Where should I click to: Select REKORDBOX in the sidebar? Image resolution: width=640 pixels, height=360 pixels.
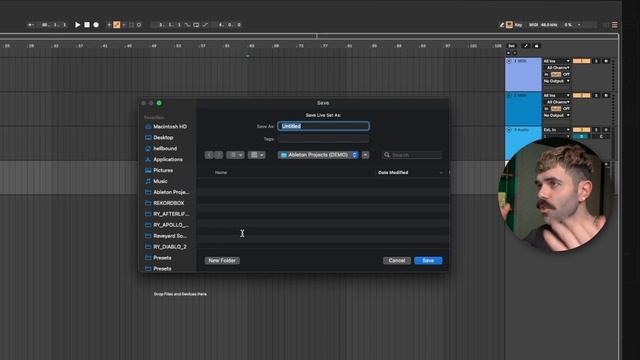(165, 203)
